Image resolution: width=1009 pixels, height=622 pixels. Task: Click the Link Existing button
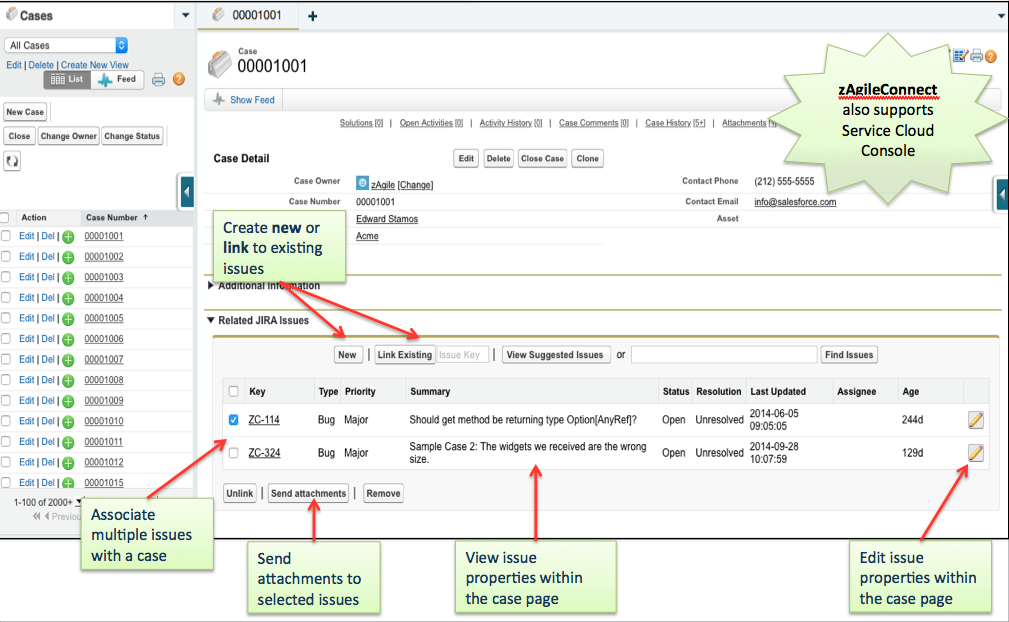[405, 354]
